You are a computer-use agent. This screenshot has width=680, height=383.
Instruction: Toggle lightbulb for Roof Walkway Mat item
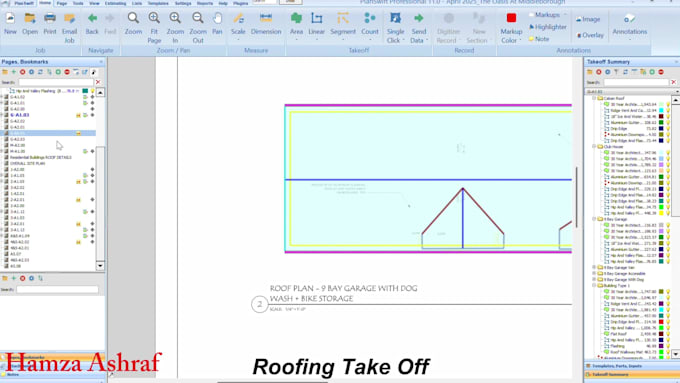(x=668, y=352)
